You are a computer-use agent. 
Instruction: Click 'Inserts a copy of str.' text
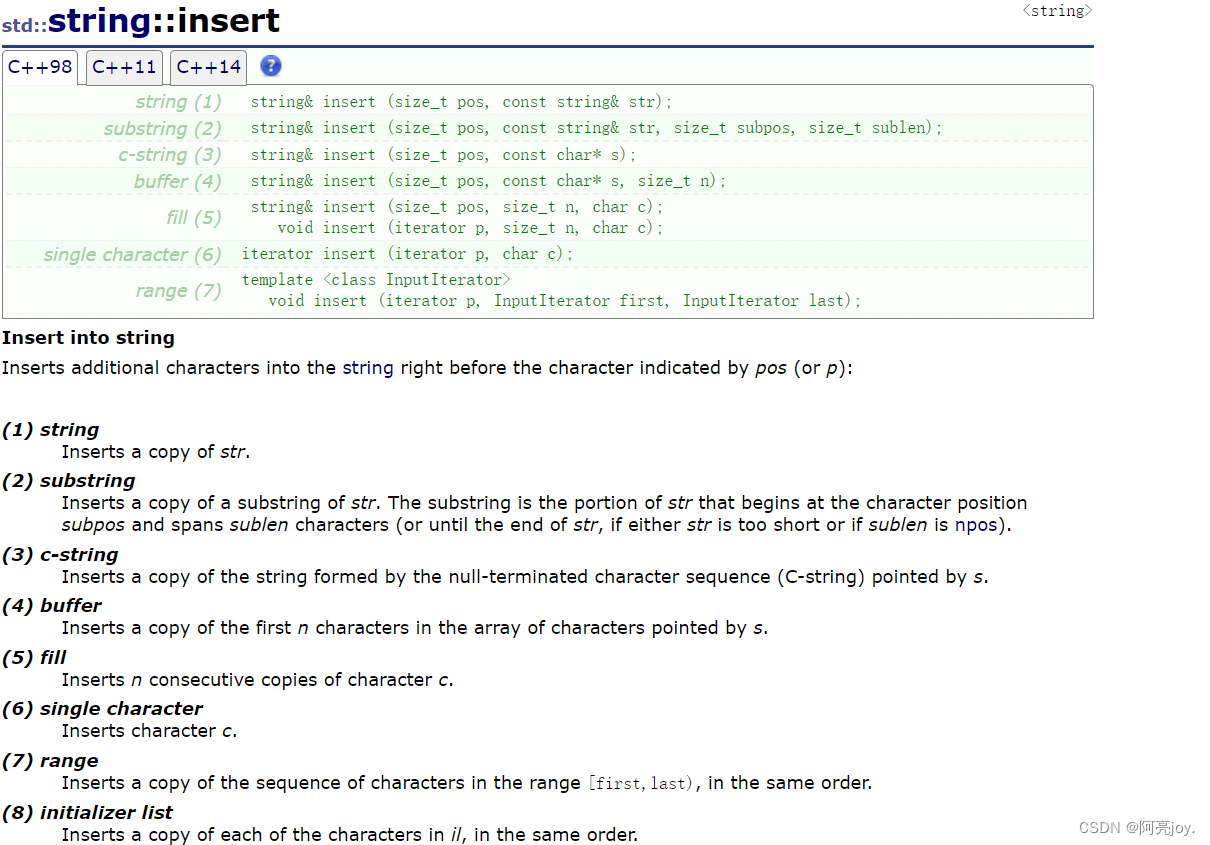[x=156, y=452]
